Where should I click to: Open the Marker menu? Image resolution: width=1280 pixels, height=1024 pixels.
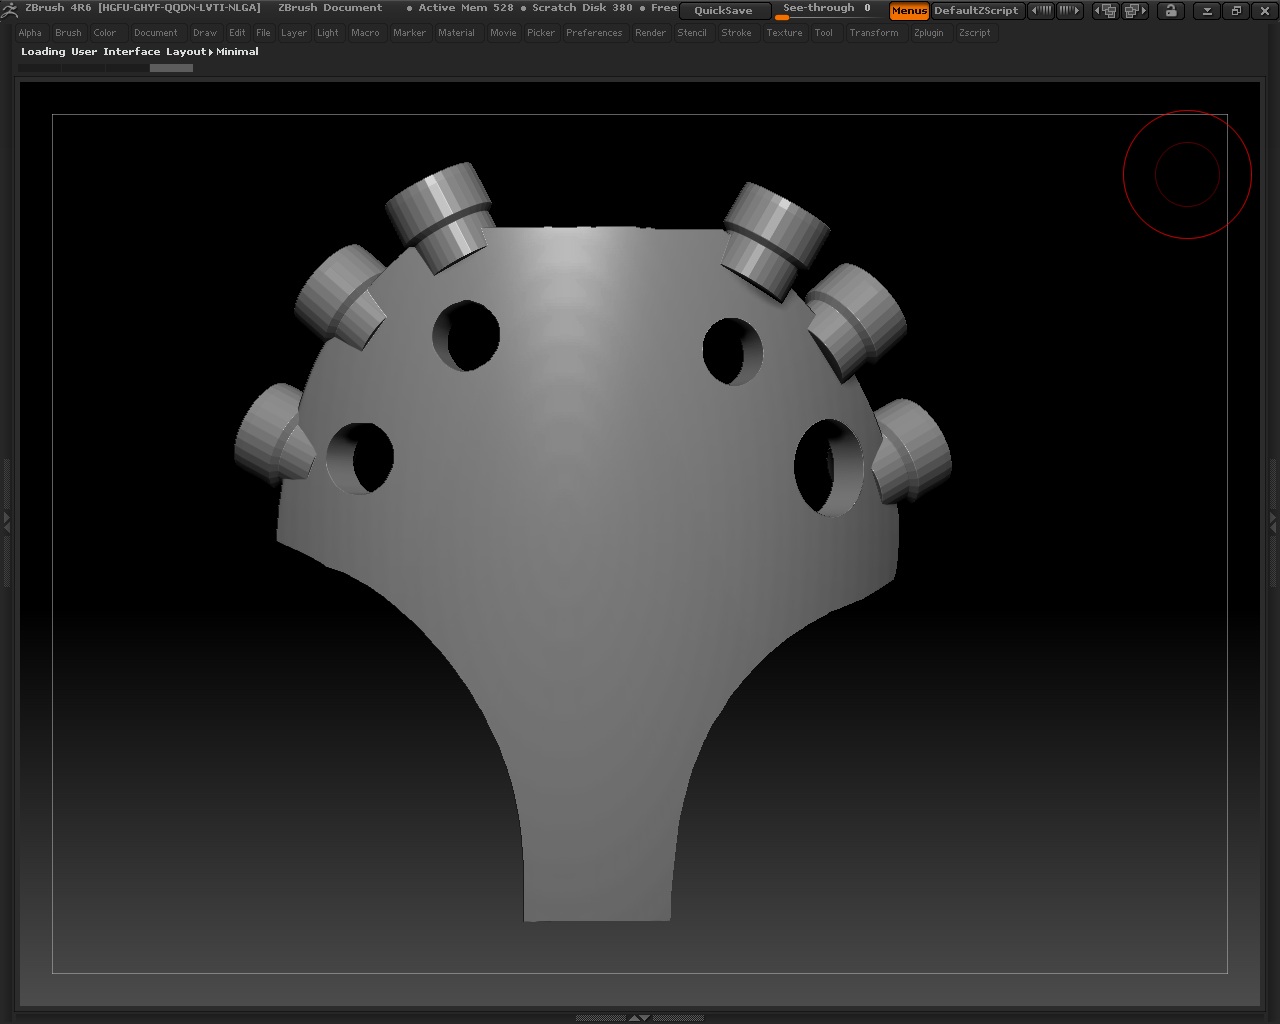(x=409, y=33)
